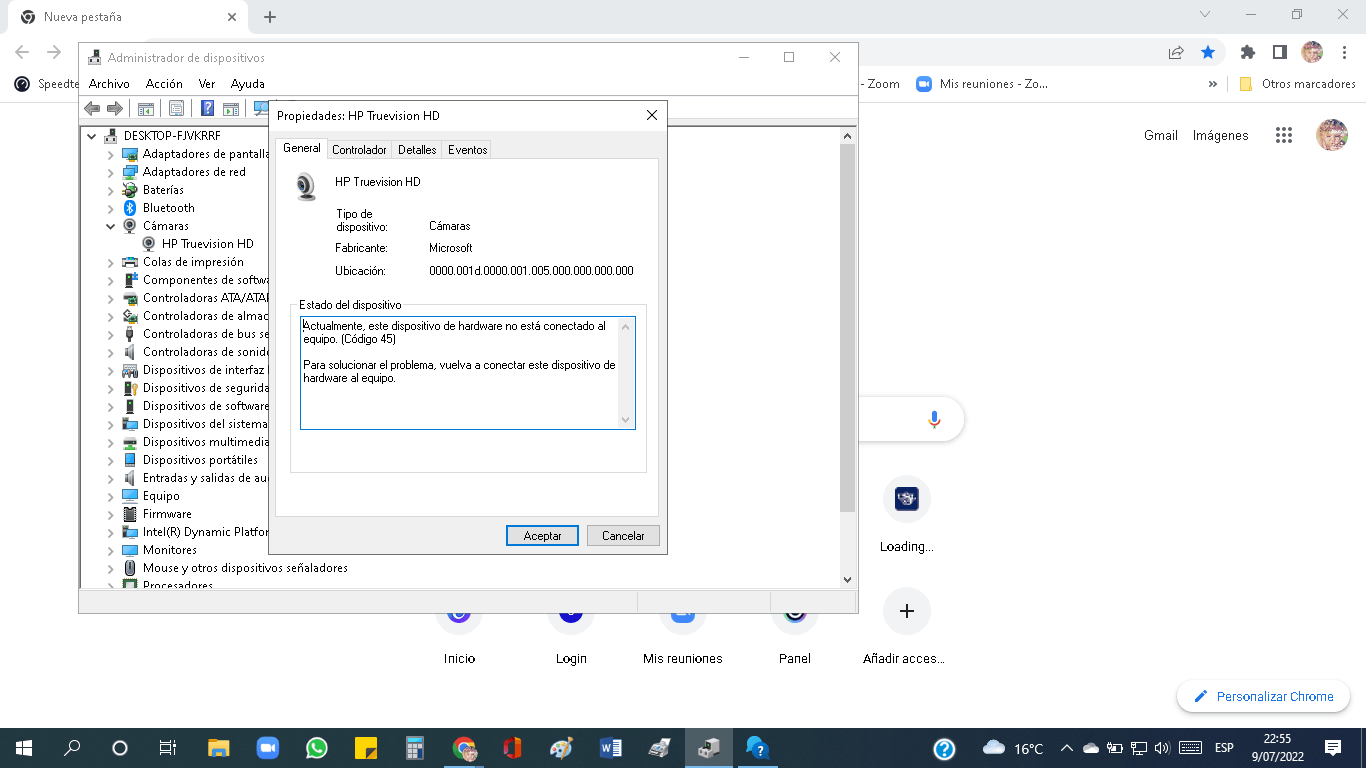Viewport: 1366px width, 768px height.
Task: Open the Chrome extensions puzzle icon
Action: [x=1247, y=52]
